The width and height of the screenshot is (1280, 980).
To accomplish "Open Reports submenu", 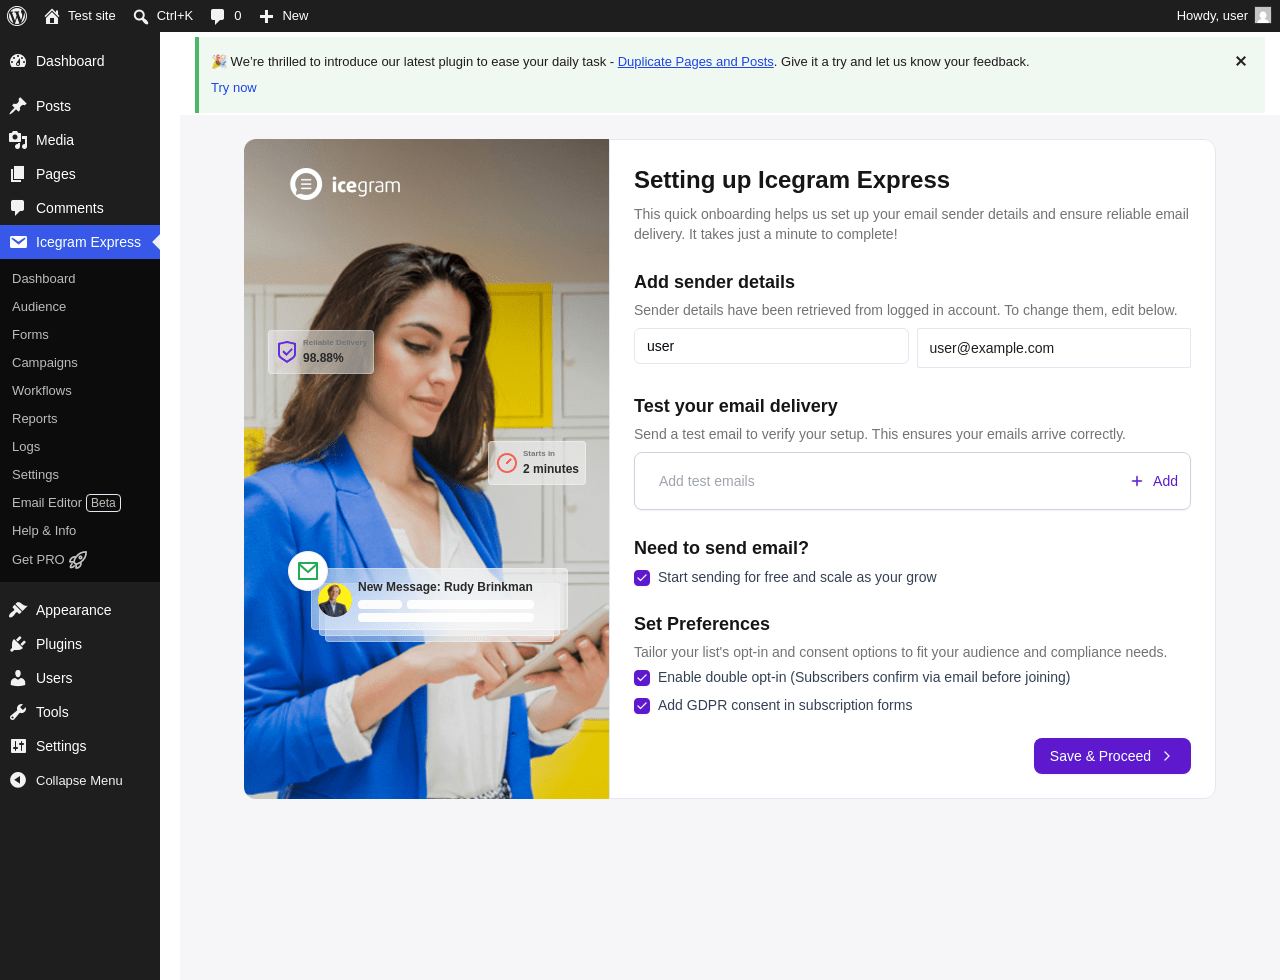I will click(80, 419).
